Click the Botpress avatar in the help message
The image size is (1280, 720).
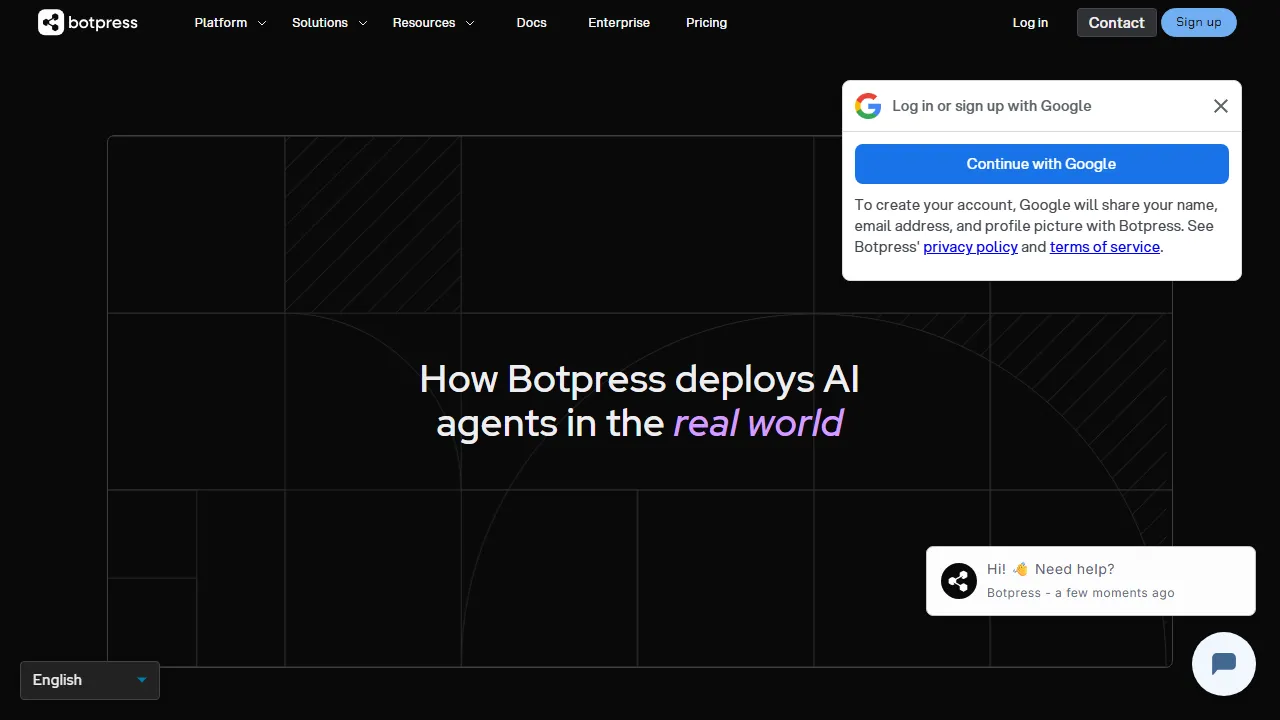tap(959, 581)
